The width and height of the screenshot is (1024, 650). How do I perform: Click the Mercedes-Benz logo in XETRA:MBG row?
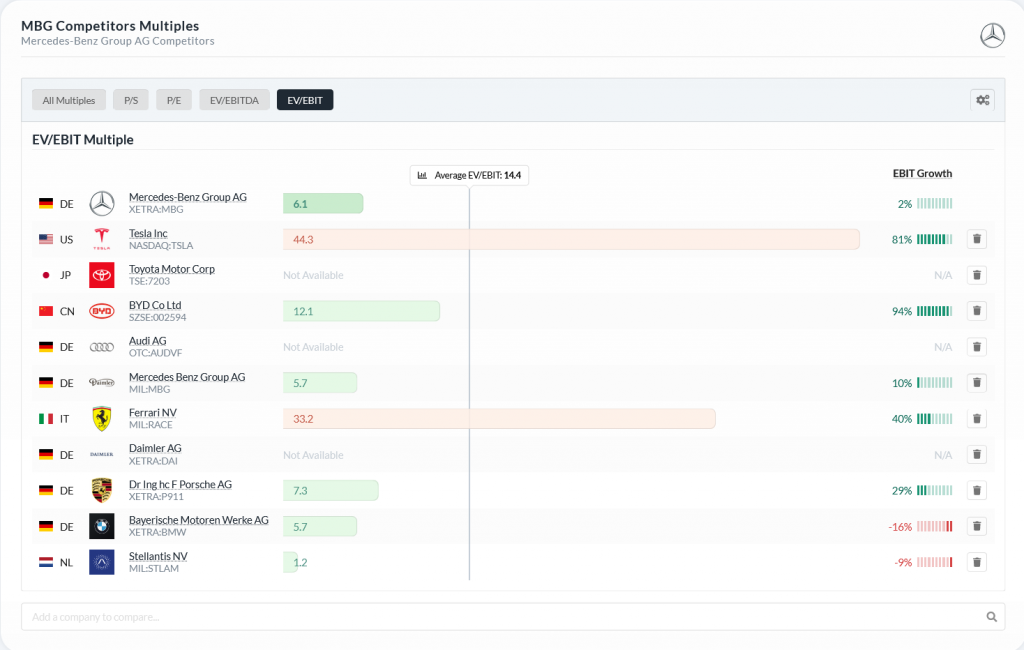[x=102, y=204]
